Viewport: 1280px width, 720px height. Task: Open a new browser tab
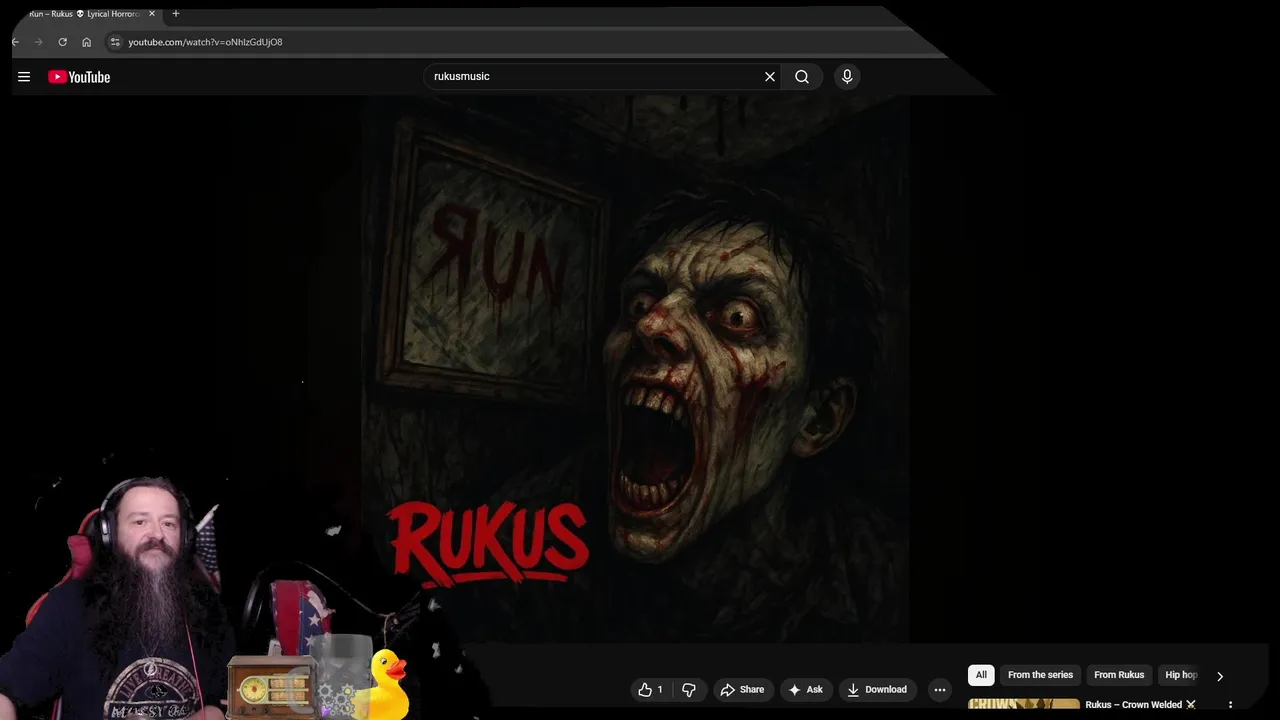[176, 14]
